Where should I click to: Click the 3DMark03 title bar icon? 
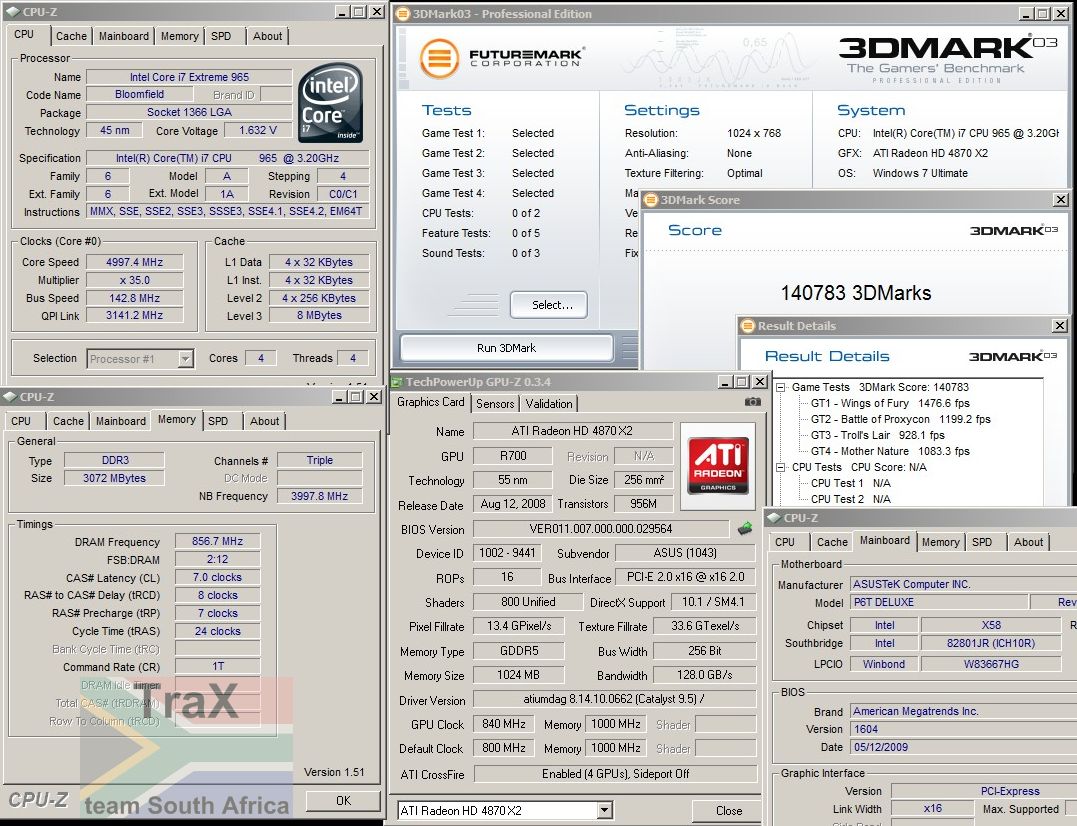[x=403, y=14]
